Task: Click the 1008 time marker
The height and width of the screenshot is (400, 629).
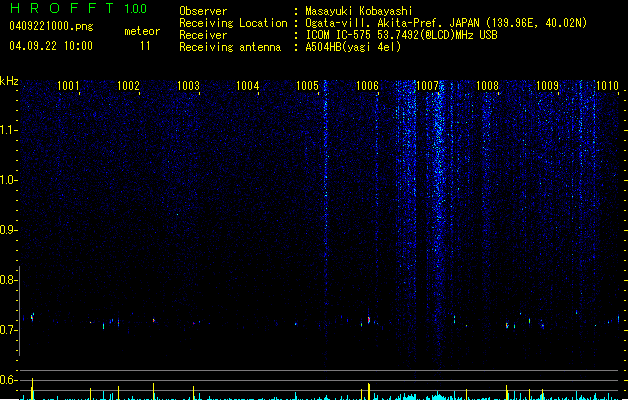Action: [x=487, y=86]
